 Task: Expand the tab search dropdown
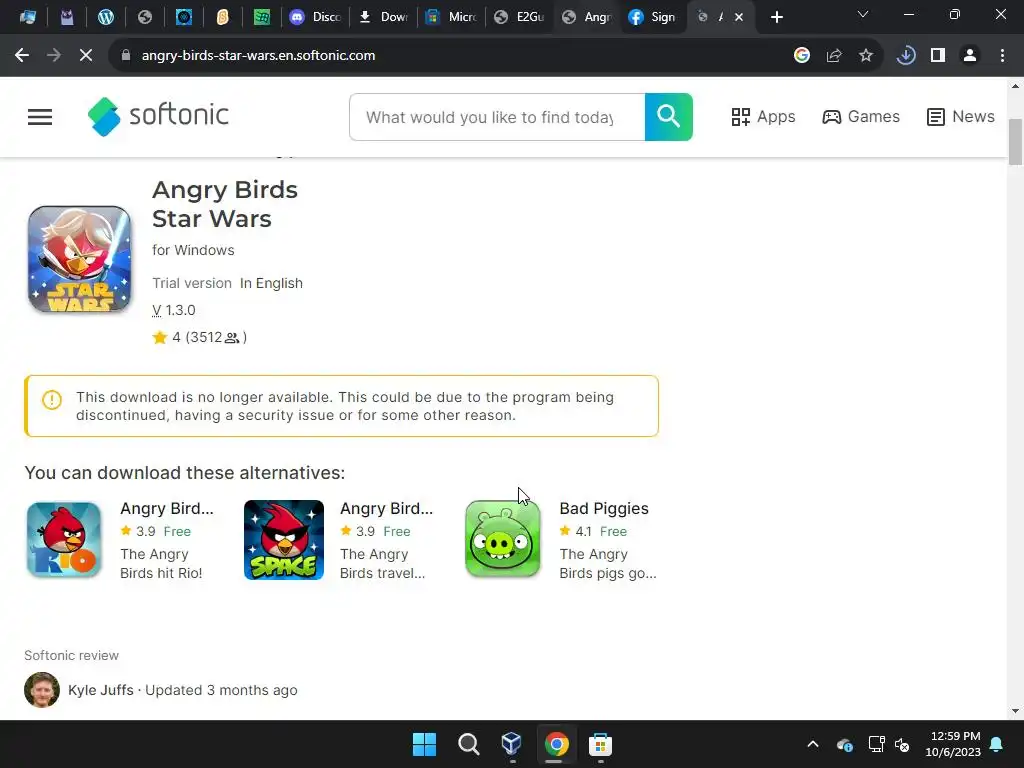(863, 14)
